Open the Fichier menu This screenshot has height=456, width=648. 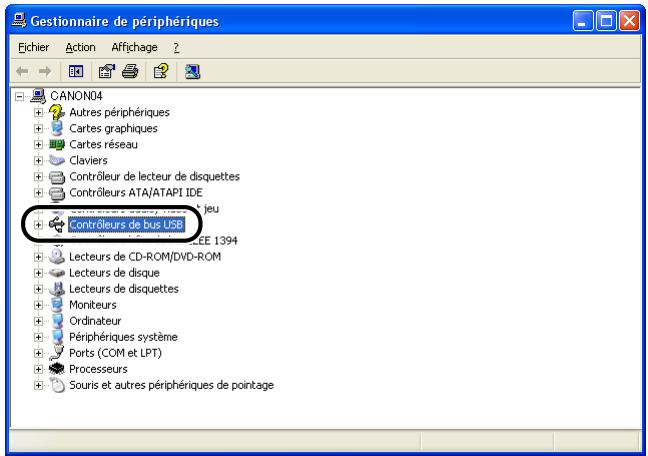pos(33,48)
